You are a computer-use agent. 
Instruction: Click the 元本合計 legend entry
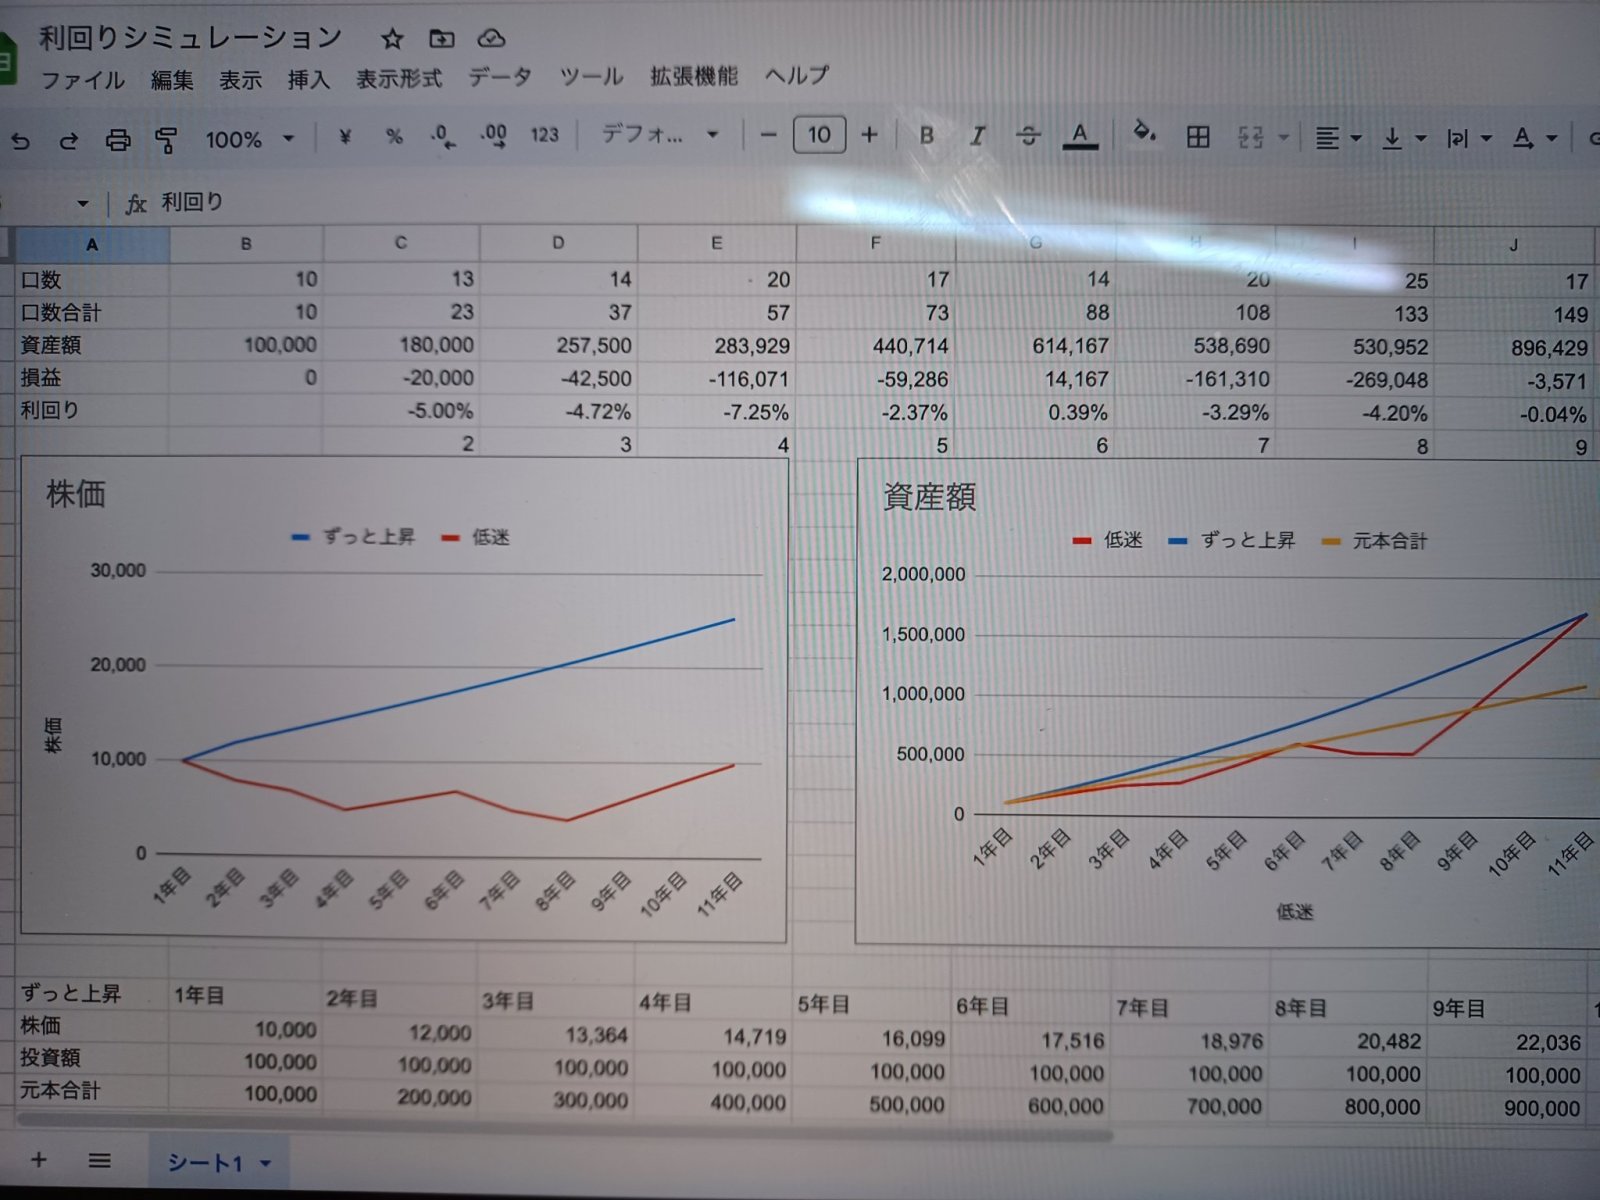(x=1375, y=541)
